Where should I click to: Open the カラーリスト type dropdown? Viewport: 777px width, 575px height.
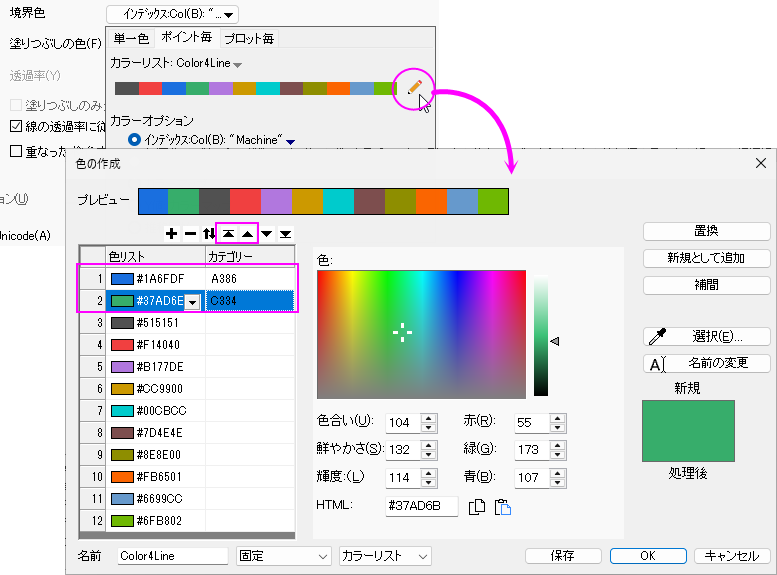pos(385,556)
